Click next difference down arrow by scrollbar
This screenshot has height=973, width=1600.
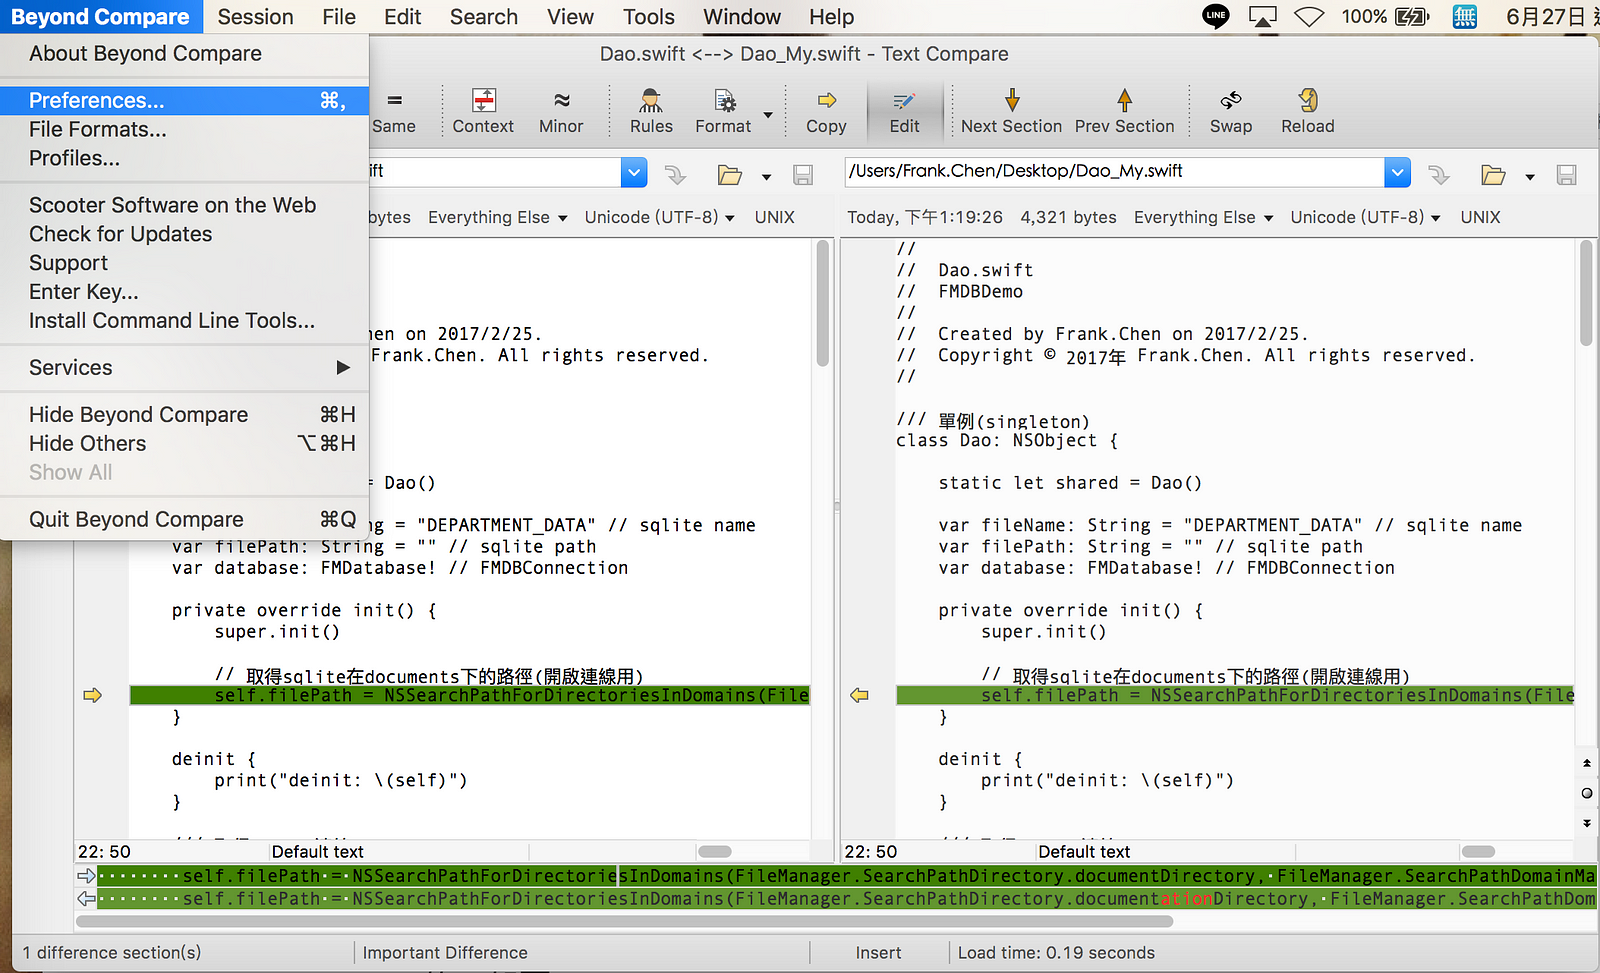pos(1587,823)
